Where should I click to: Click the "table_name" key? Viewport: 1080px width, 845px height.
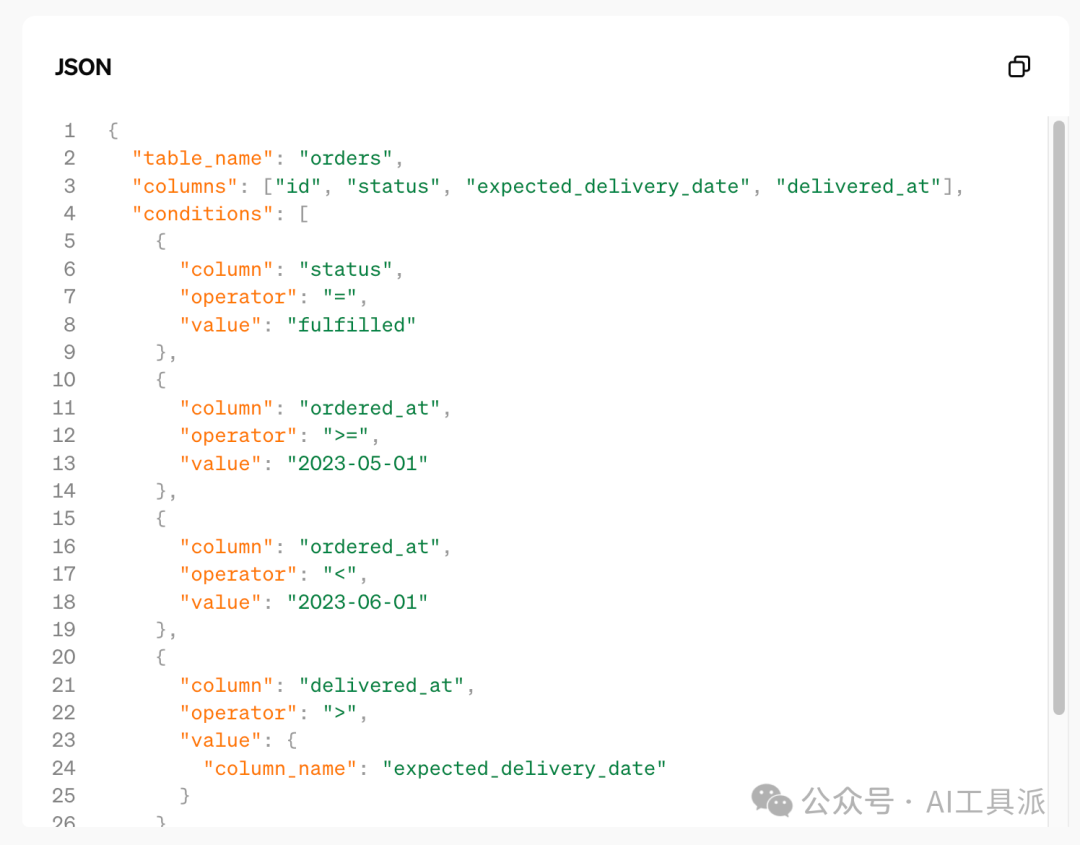tap(203, 158)
